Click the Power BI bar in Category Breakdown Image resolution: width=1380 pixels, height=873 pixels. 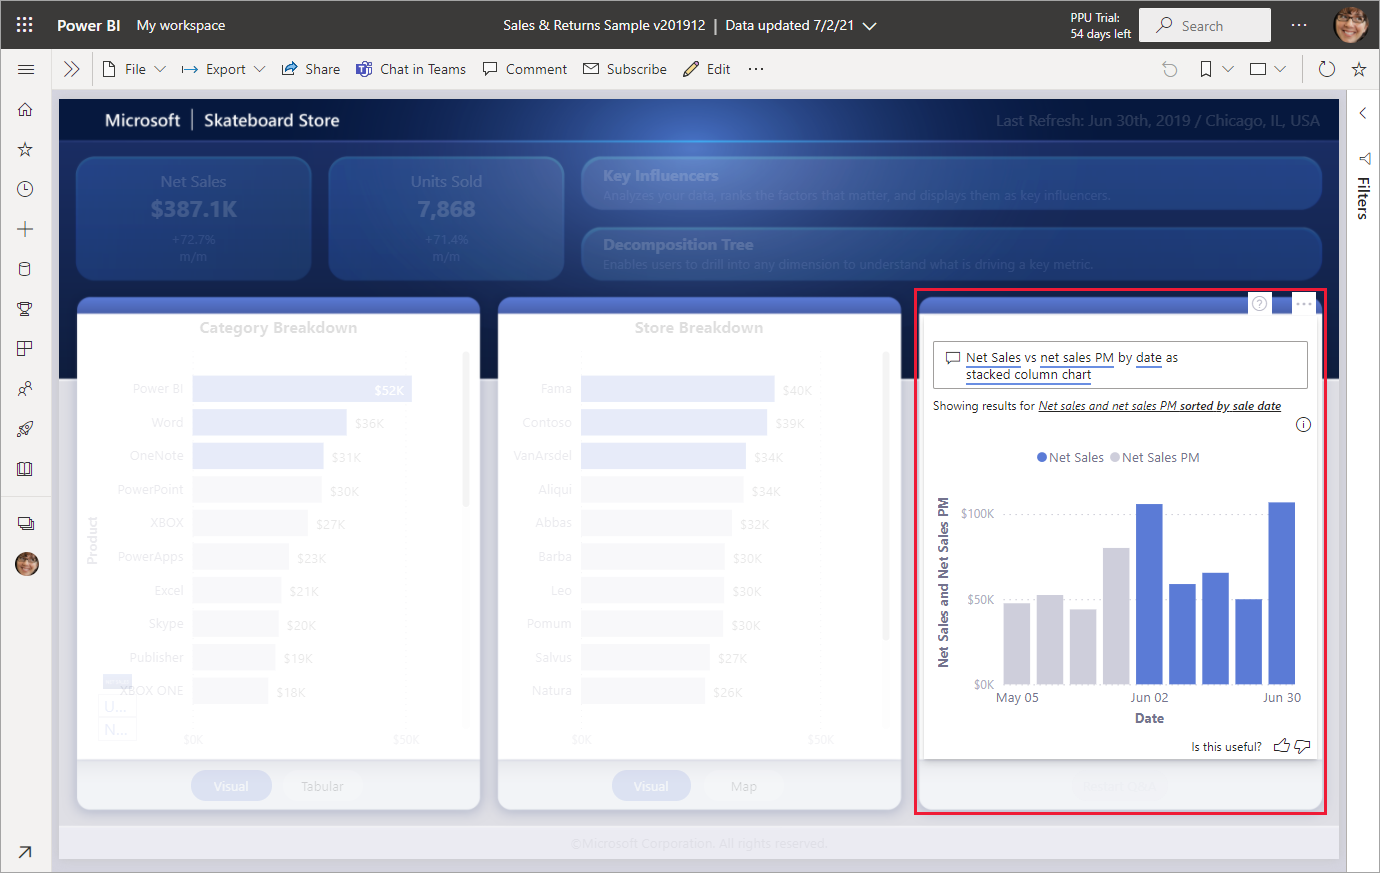tap(302, 389)
